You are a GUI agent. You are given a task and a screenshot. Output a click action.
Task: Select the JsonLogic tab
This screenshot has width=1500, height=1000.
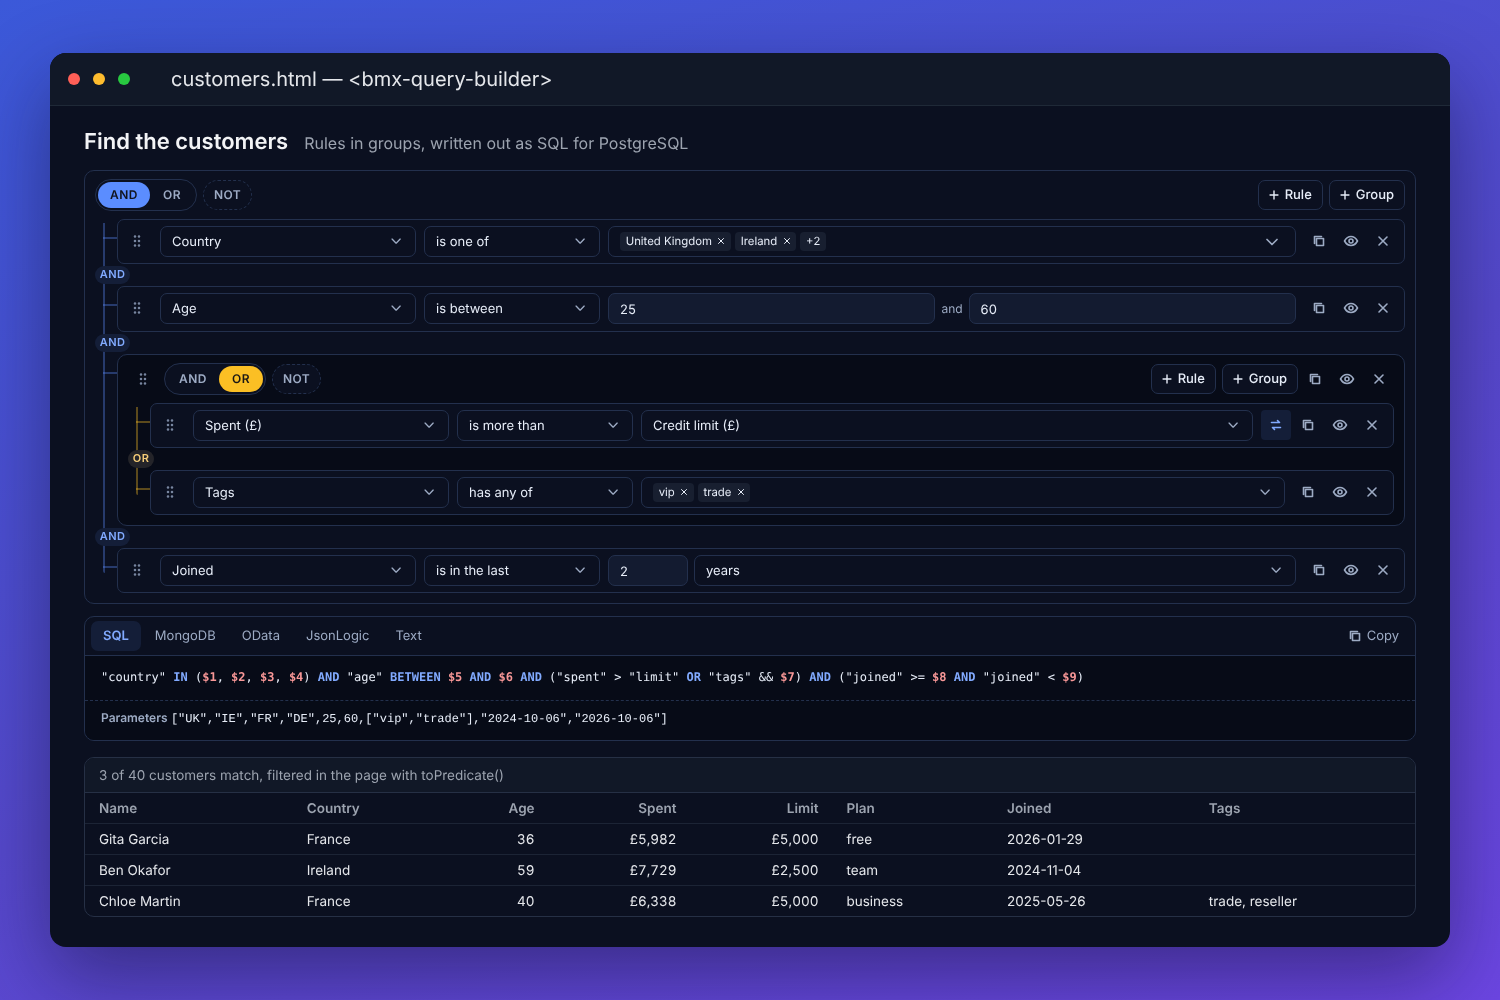(x=338, y=636)
